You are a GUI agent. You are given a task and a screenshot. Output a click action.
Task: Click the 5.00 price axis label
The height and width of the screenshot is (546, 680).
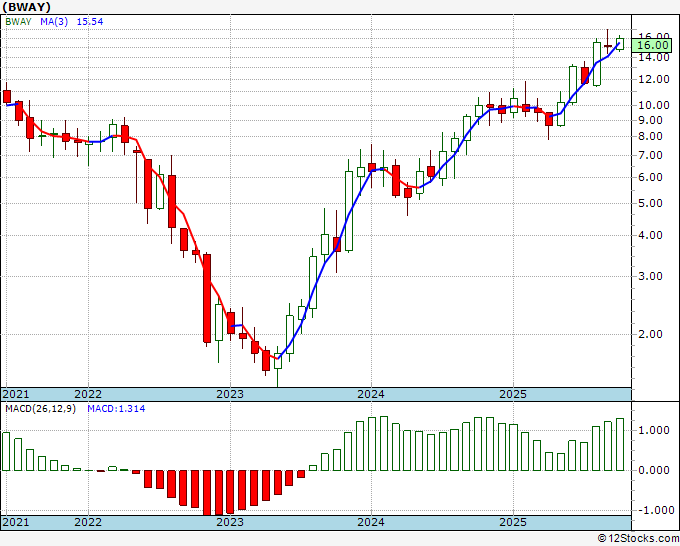[x=653, y=204]
